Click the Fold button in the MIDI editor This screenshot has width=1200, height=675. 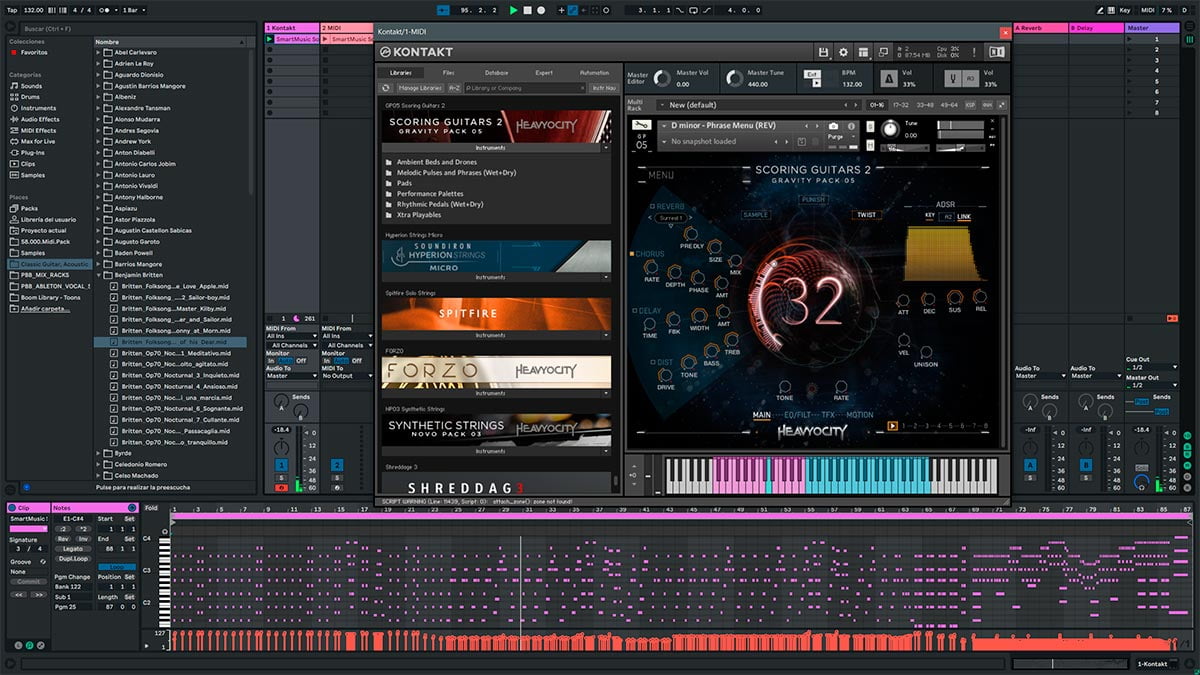point(151,508)
